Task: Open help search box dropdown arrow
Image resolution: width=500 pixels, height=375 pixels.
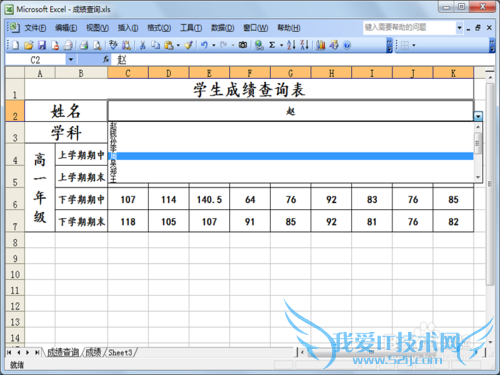Action: [x=459, y=28]
